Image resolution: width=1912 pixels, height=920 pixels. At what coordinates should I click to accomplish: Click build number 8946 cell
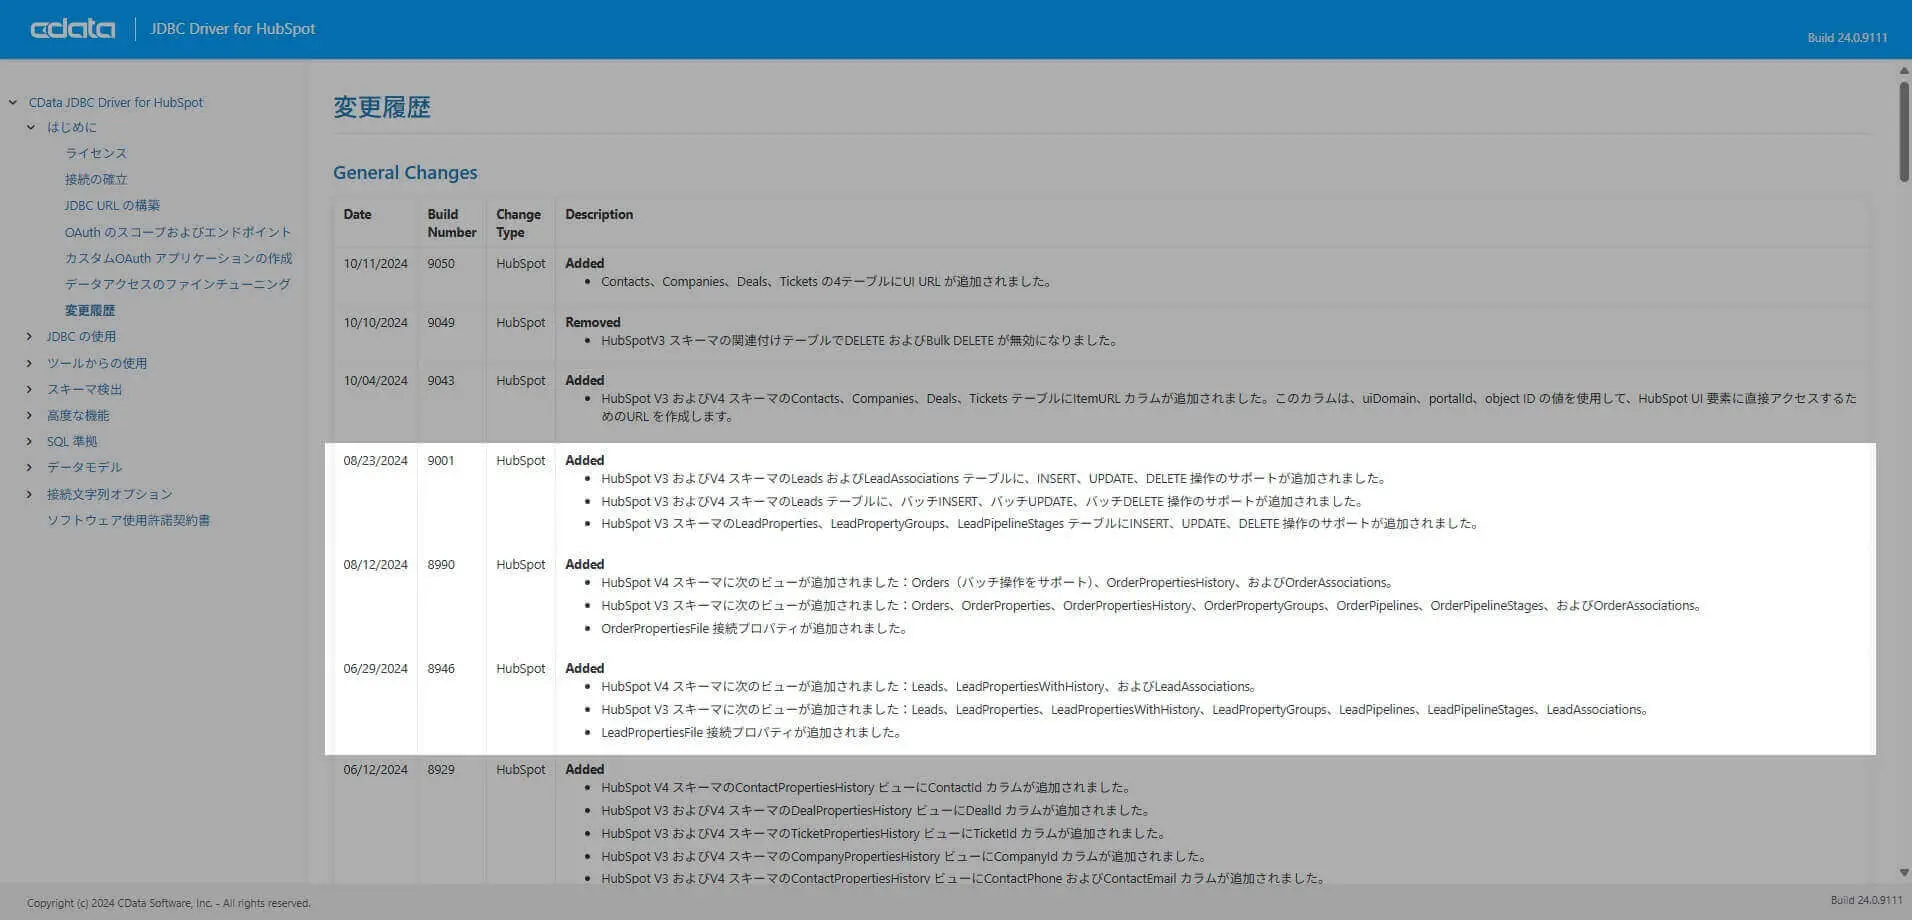(x=441, y=668)
